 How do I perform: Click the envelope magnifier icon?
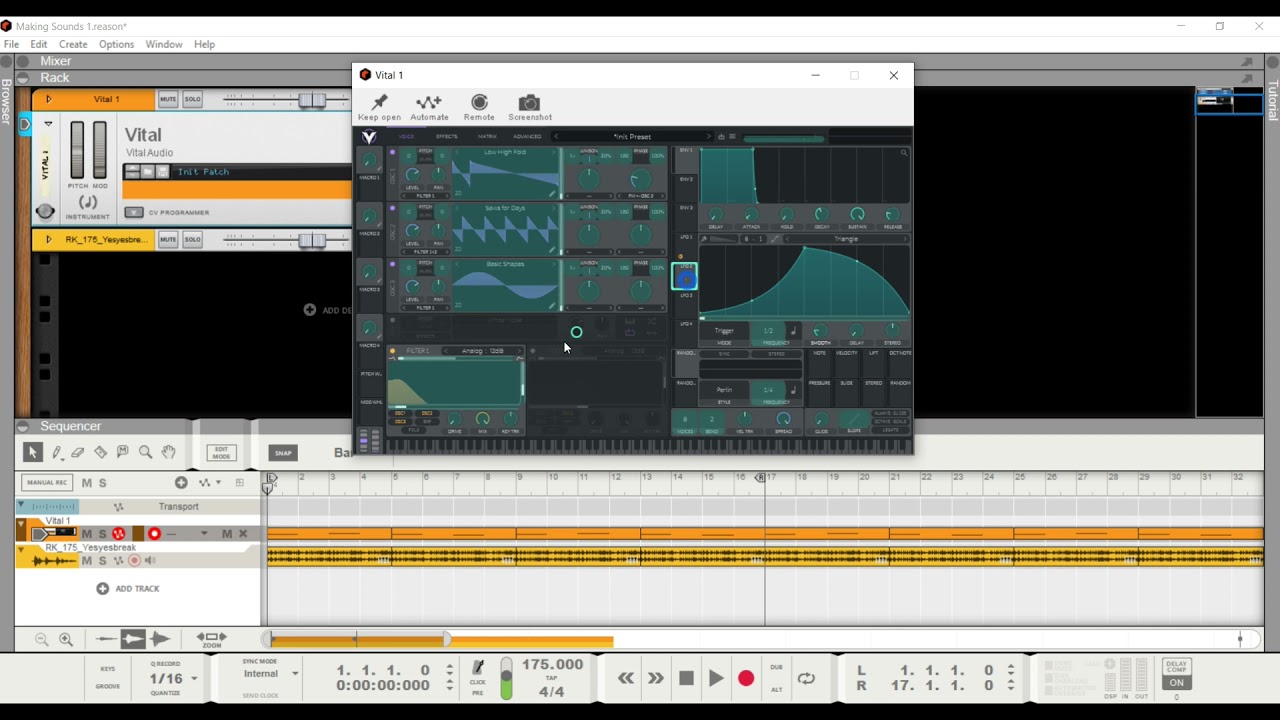pyautogui.click(x=904, y=153)
